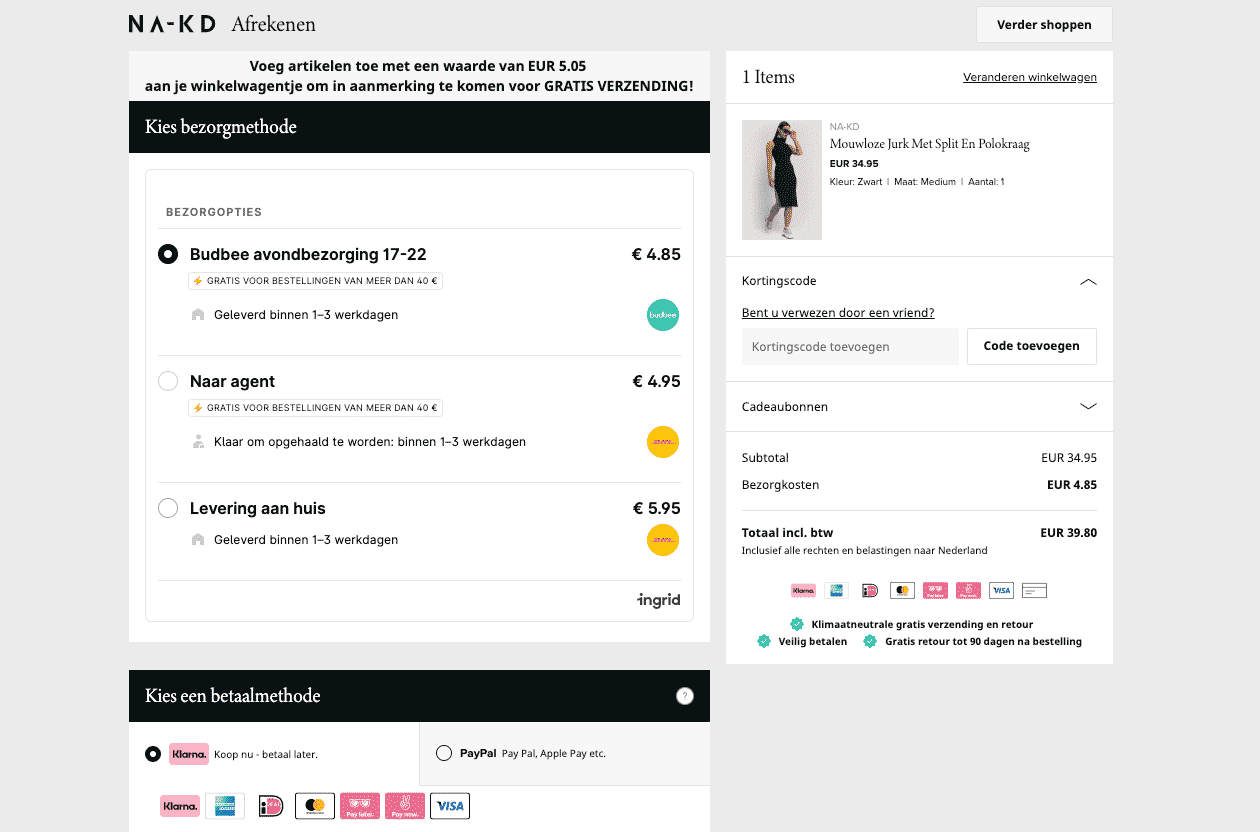Viewport: 1260px width, 832px height.
Task: Select Budbee avondbezorging 17-22 option
Action: 168,254
